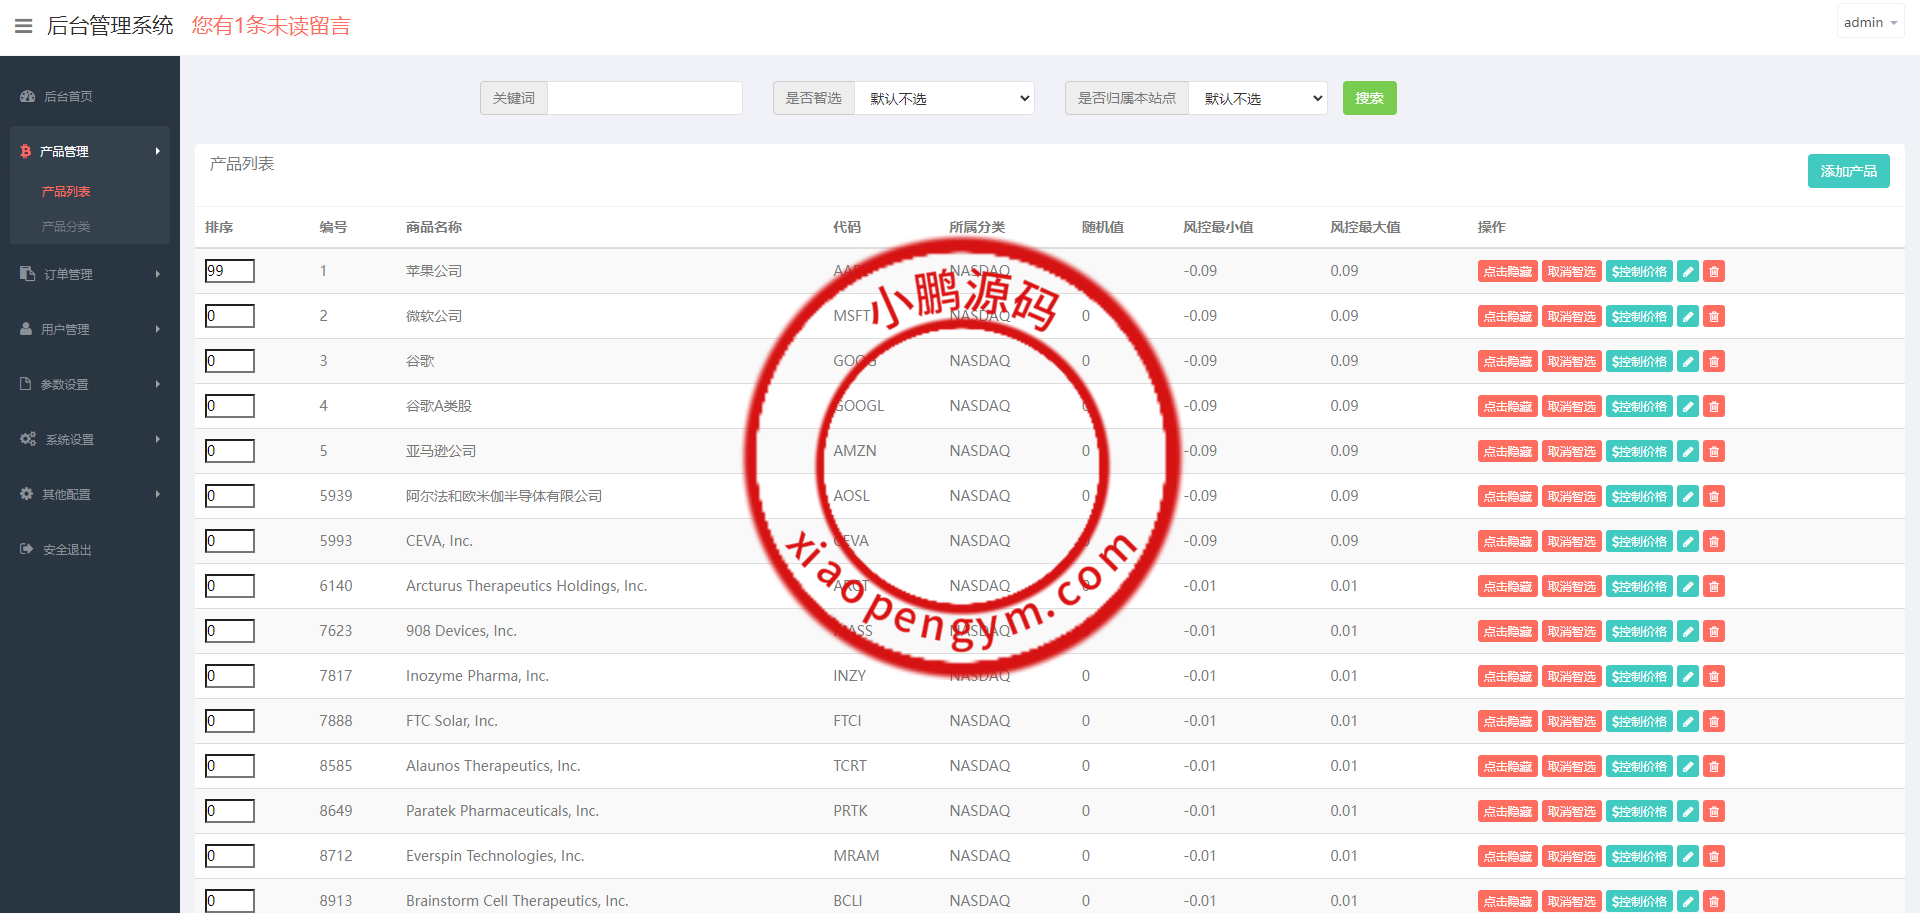Click the edit pencil icon for CEVA, Inc.

1688,541
